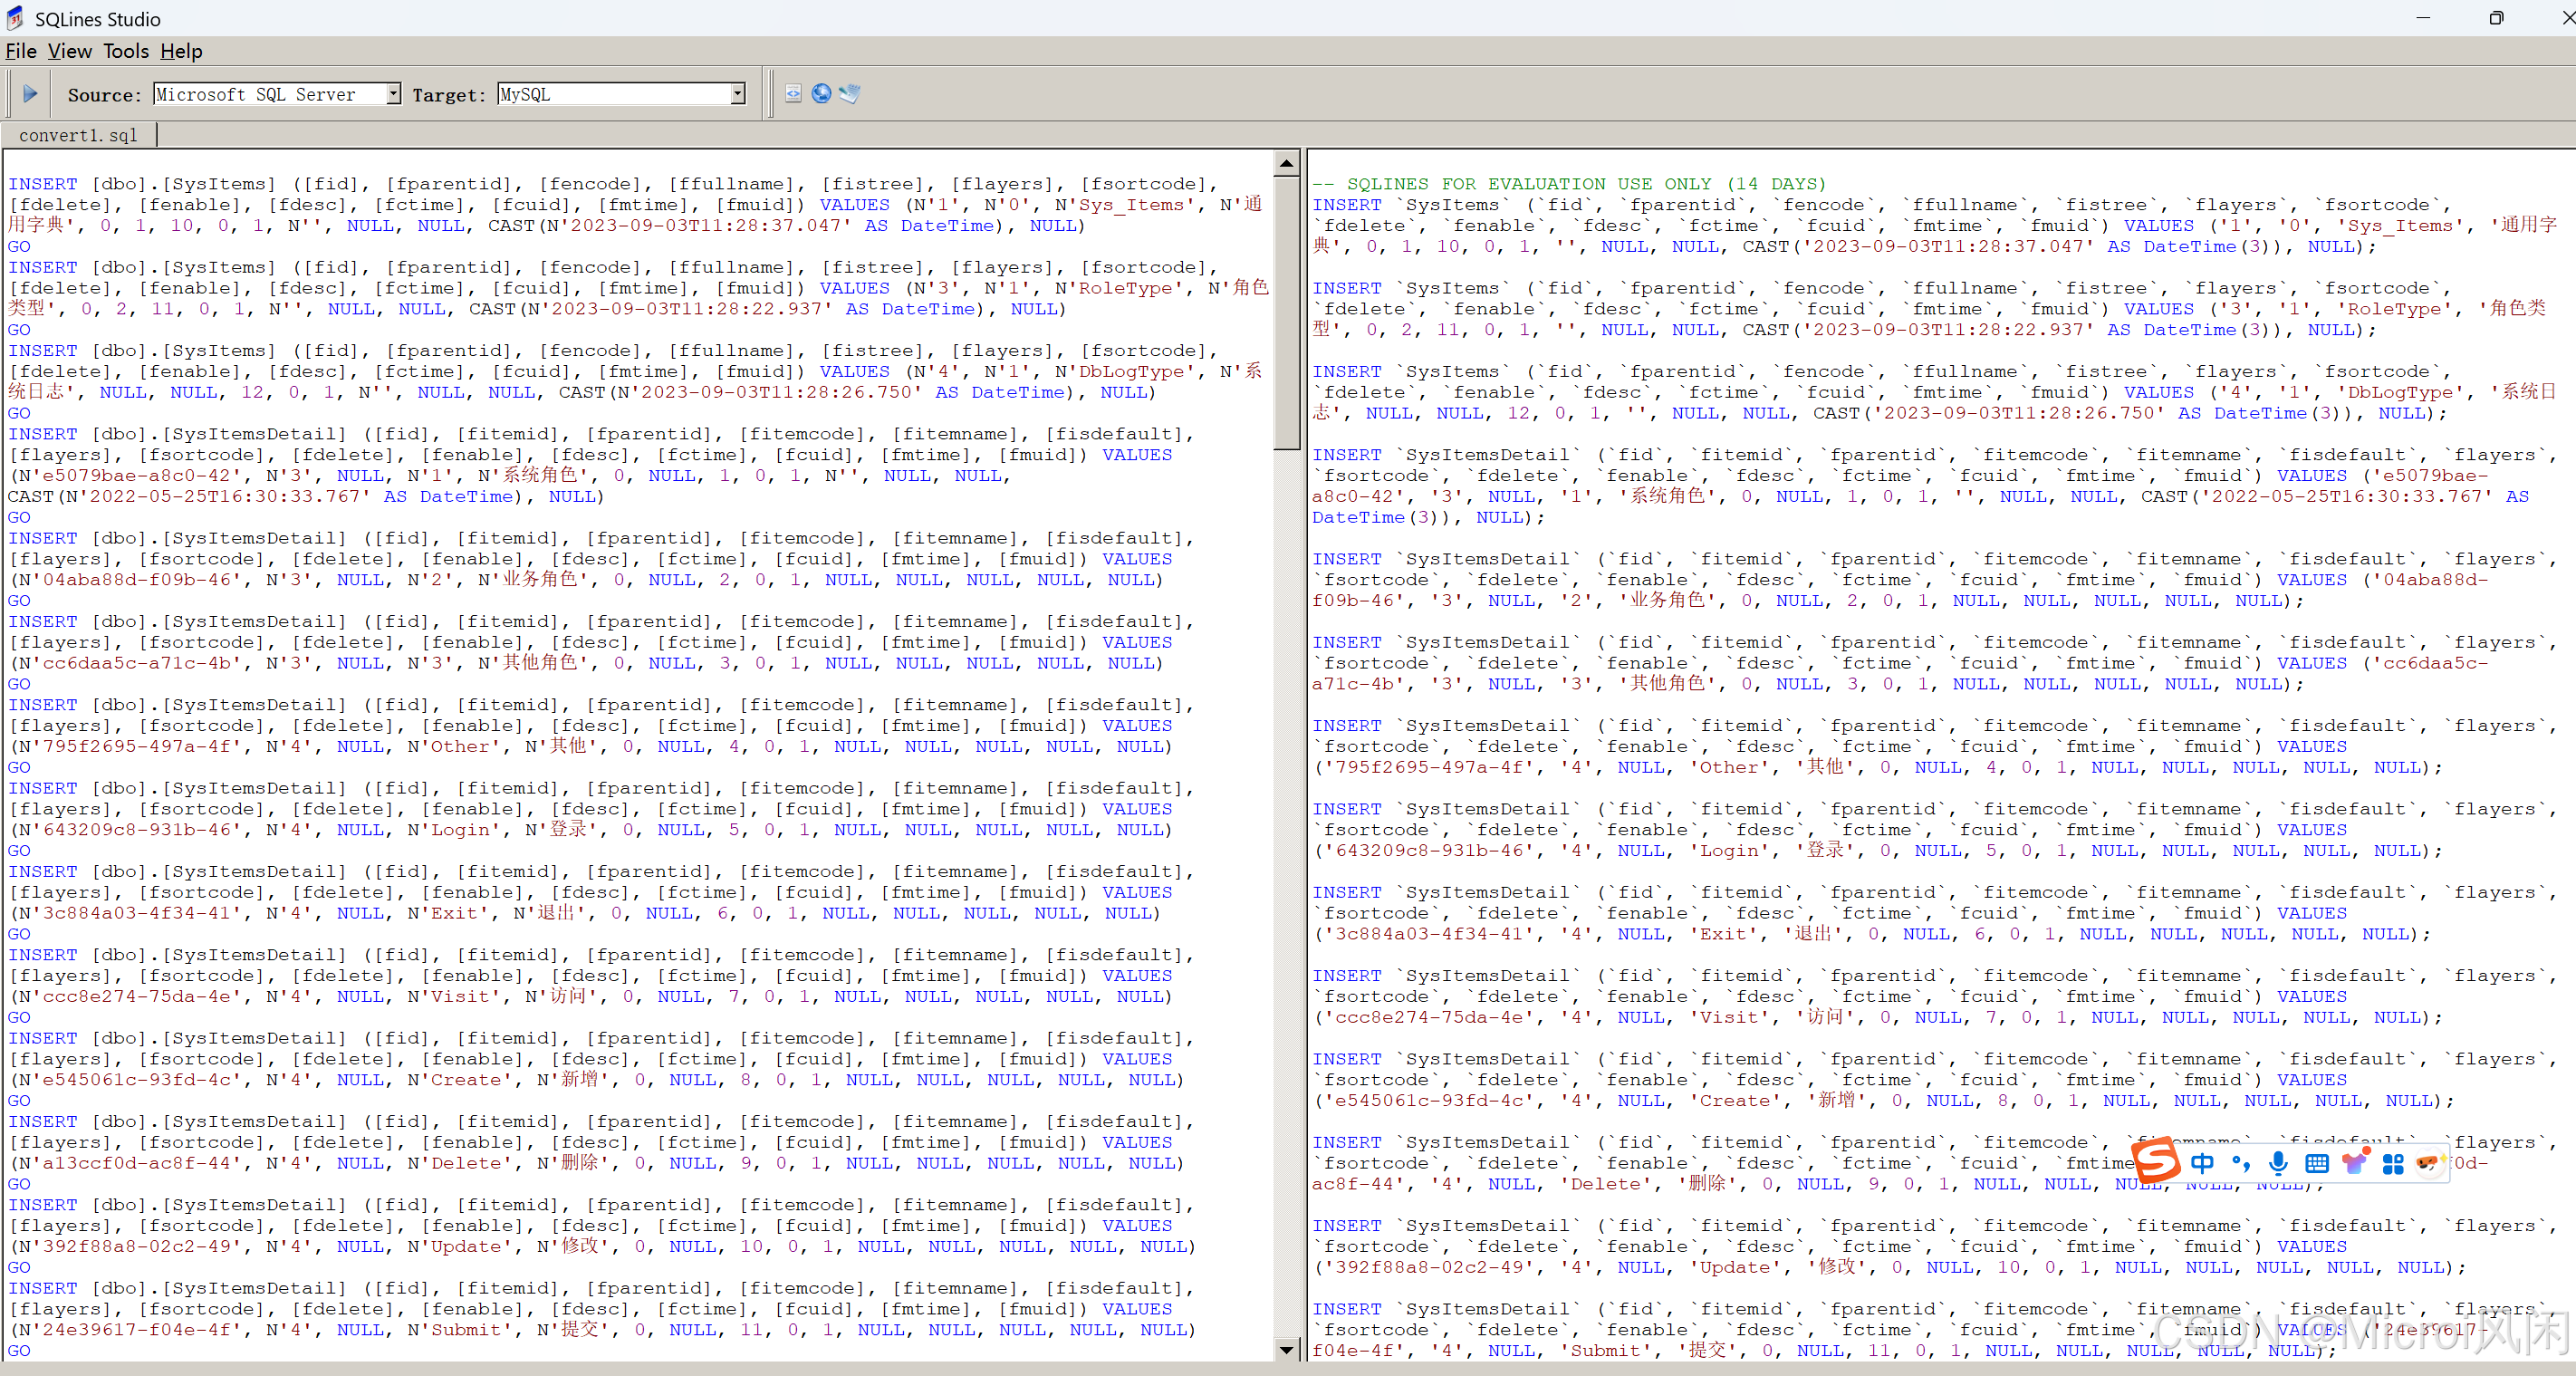Image resolution: width=2576 pixels, height=1376 pixels.
Task: Click the scroll-up arrow of source pane
Action: [x=1286, y=162]
